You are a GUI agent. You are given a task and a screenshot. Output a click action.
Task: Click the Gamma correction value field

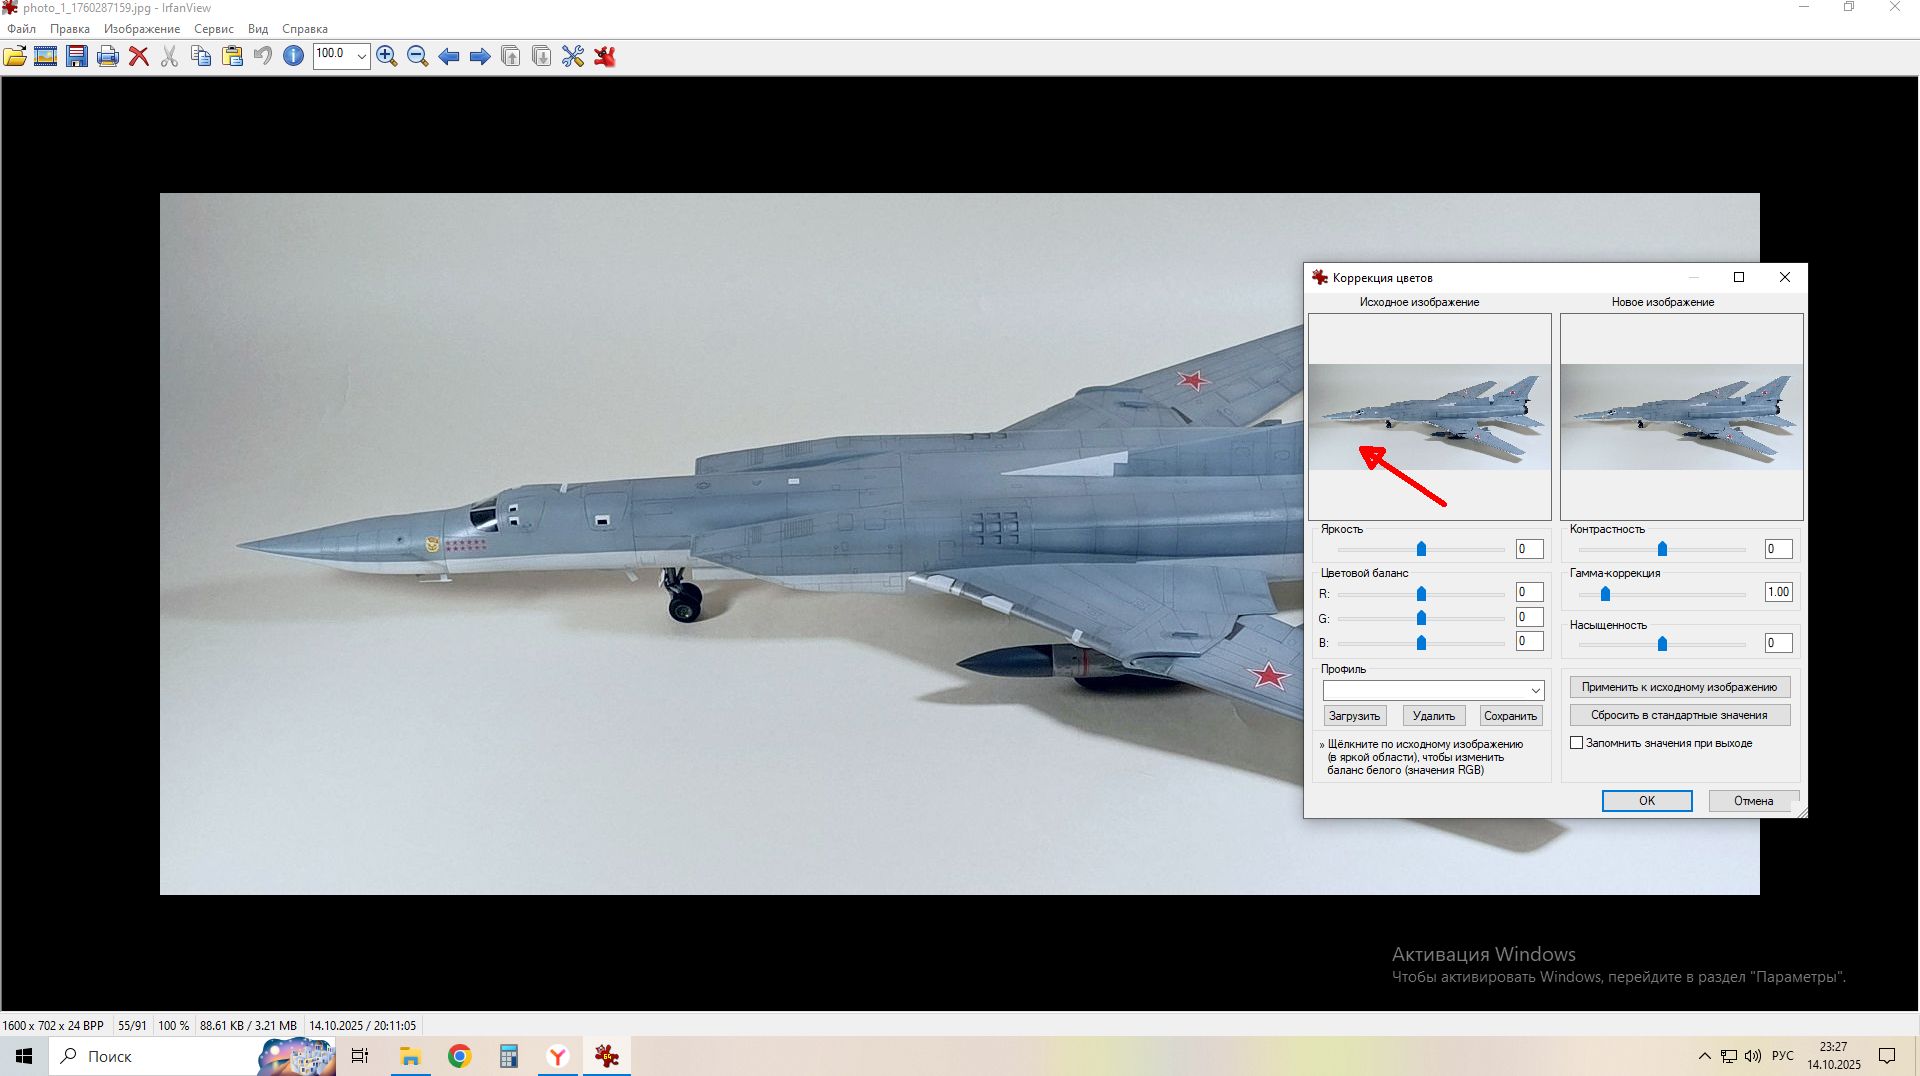(x=1778, y=592)
